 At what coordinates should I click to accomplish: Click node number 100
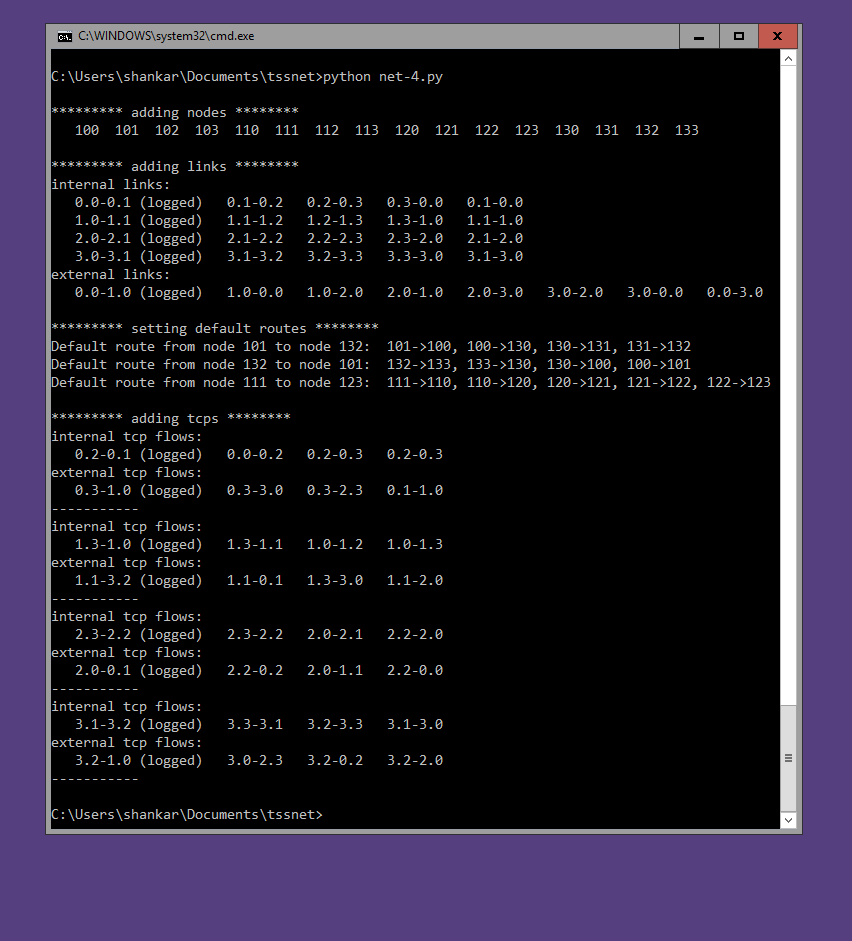click(x=87, y=130)
